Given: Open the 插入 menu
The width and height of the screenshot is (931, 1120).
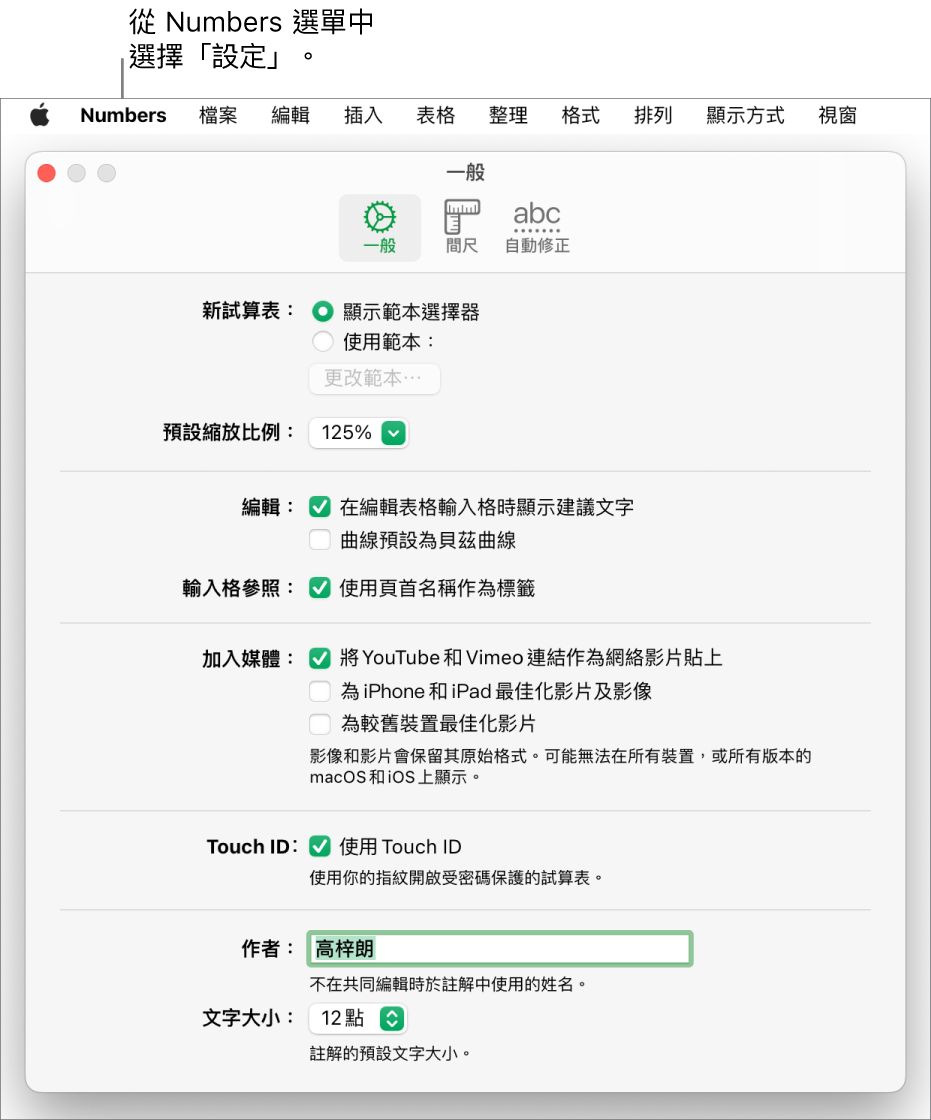Looking at the screenshot, I should point(363,115).
